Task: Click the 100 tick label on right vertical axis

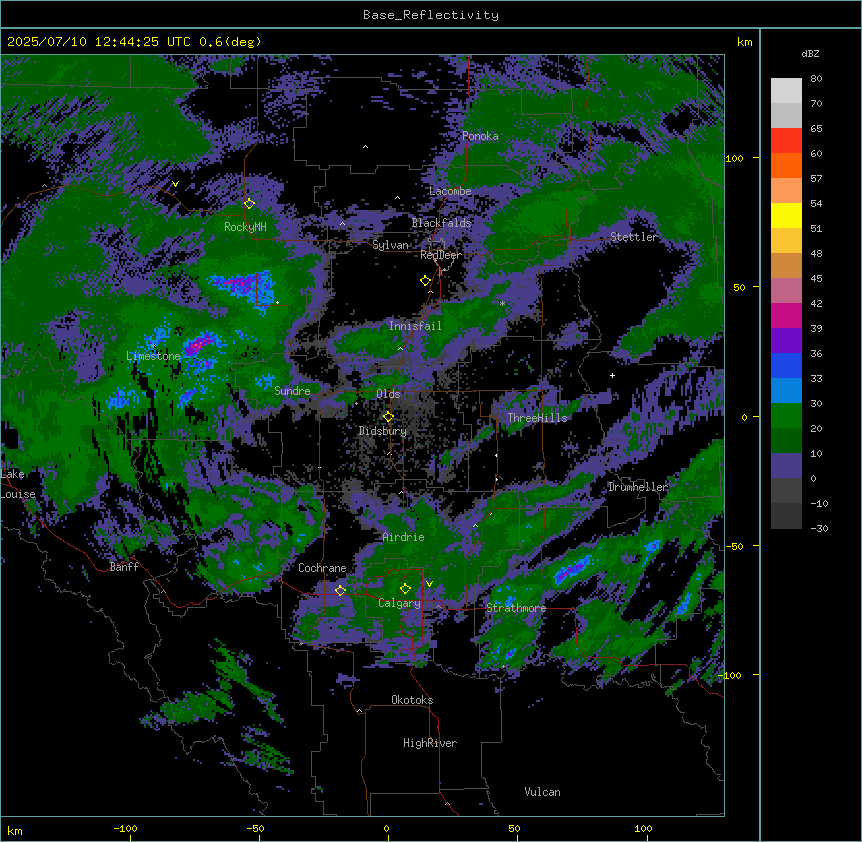Action: pos(734,158)
